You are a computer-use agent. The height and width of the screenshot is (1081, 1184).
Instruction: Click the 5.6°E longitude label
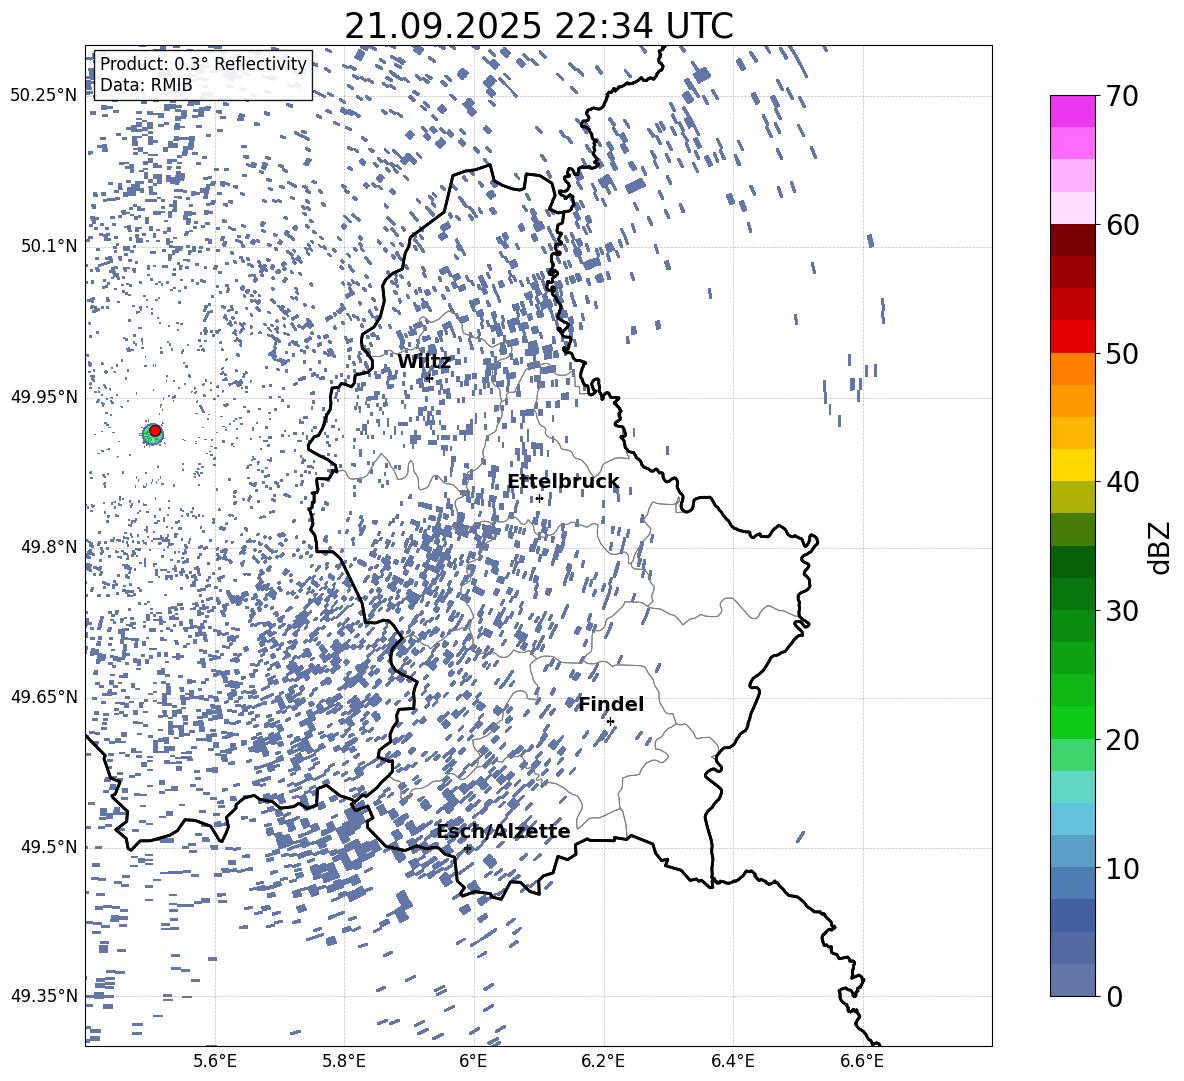215,1061
